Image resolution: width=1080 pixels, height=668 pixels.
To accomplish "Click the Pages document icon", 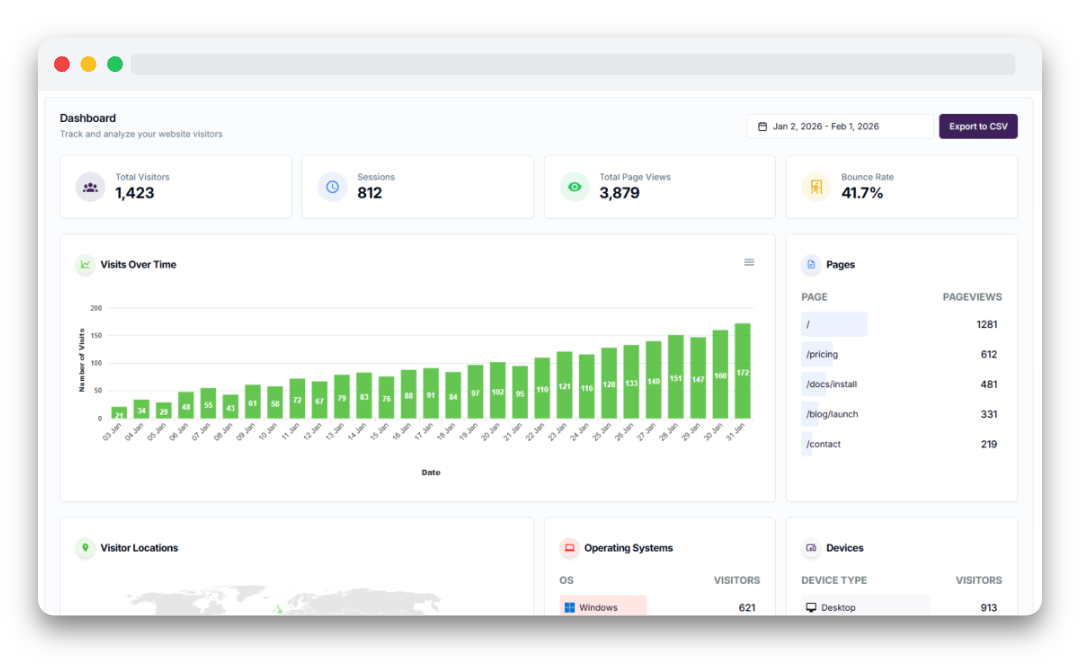I will click(811, 264).
